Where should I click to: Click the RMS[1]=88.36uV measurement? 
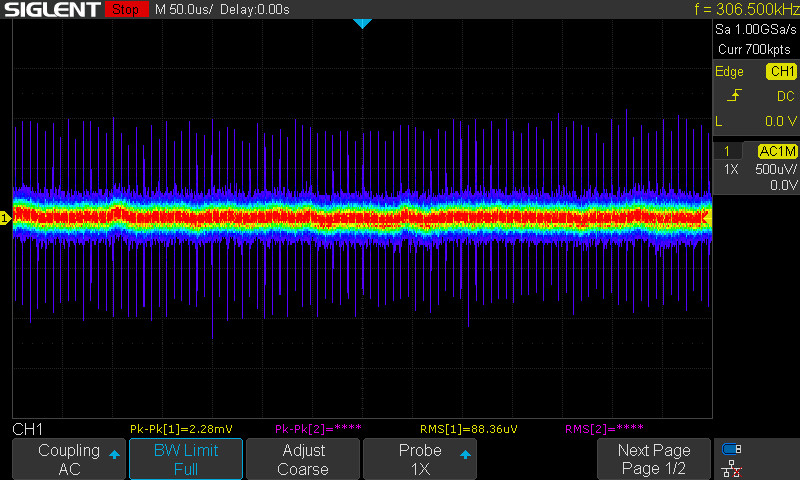pos(468,429)
